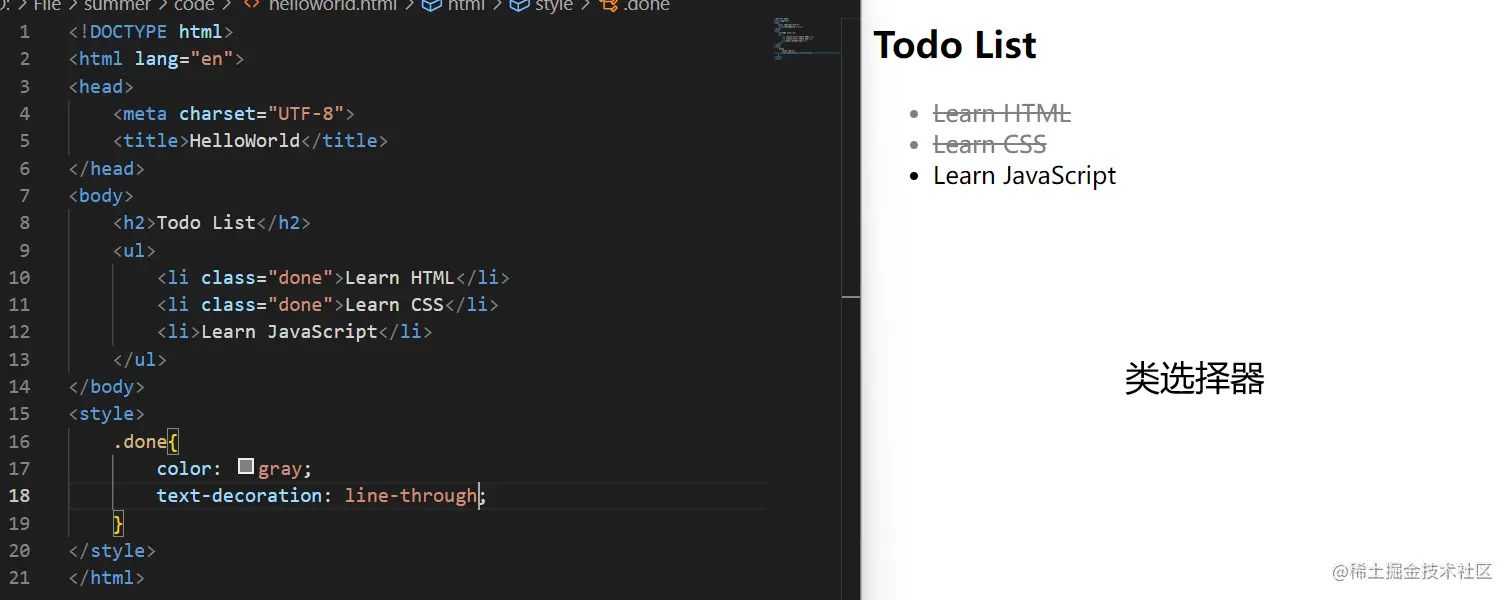Select the ".done" breadcrumb label
This screenshot has height=600, width=1511.
(x=646, y=5)
